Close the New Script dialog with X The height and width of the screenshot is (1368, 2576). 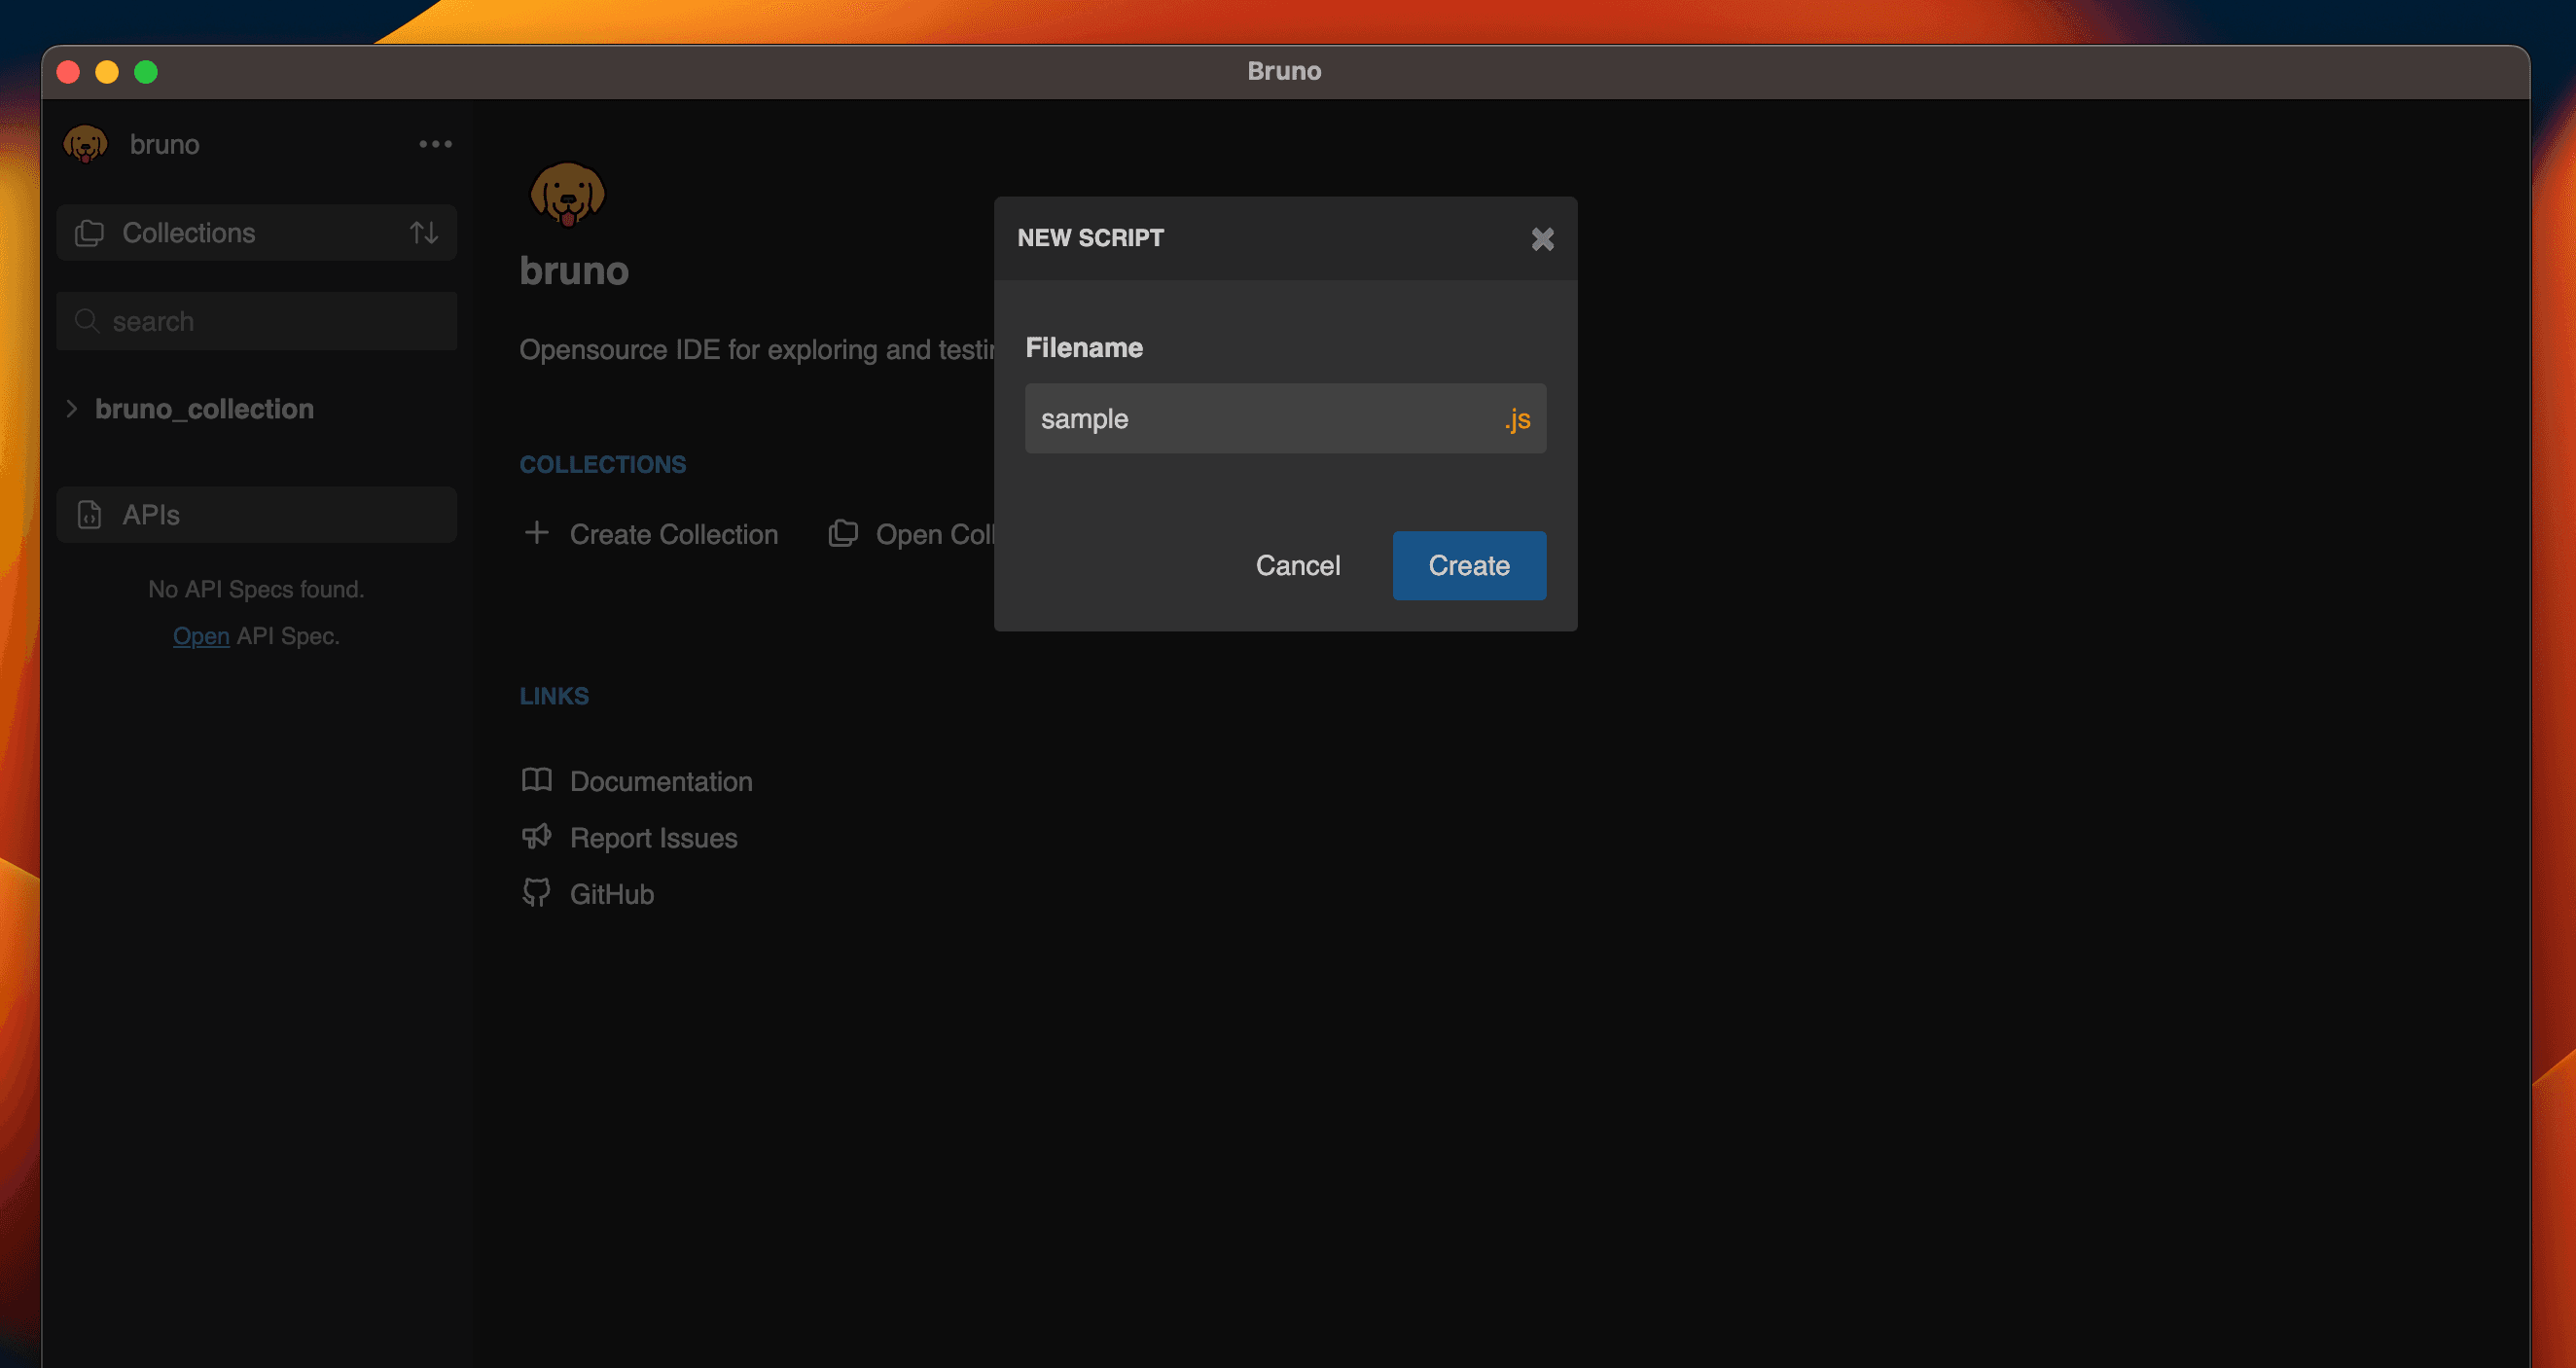click(1542, 239)
